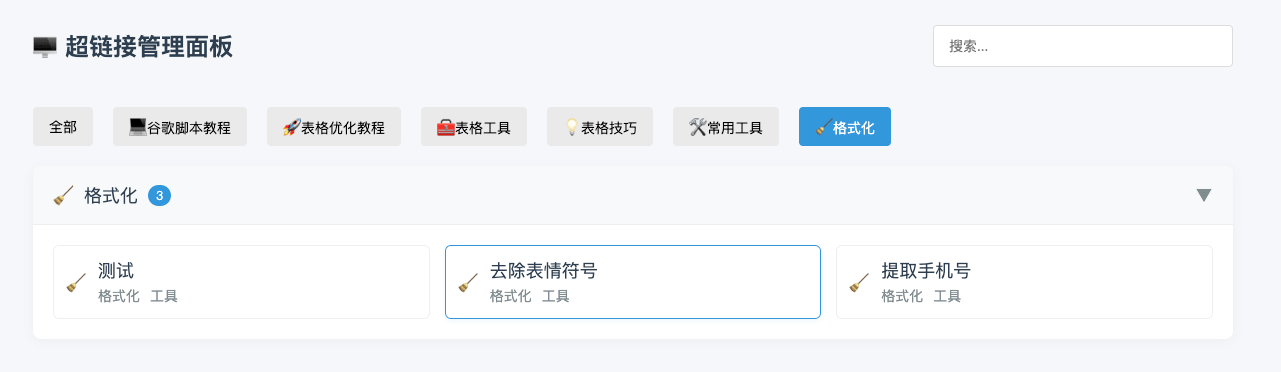Click the active 格式化 filter tab
The height and width of the screenshot is (372, 1281).
pyautogui.click(x=845, y=127)
